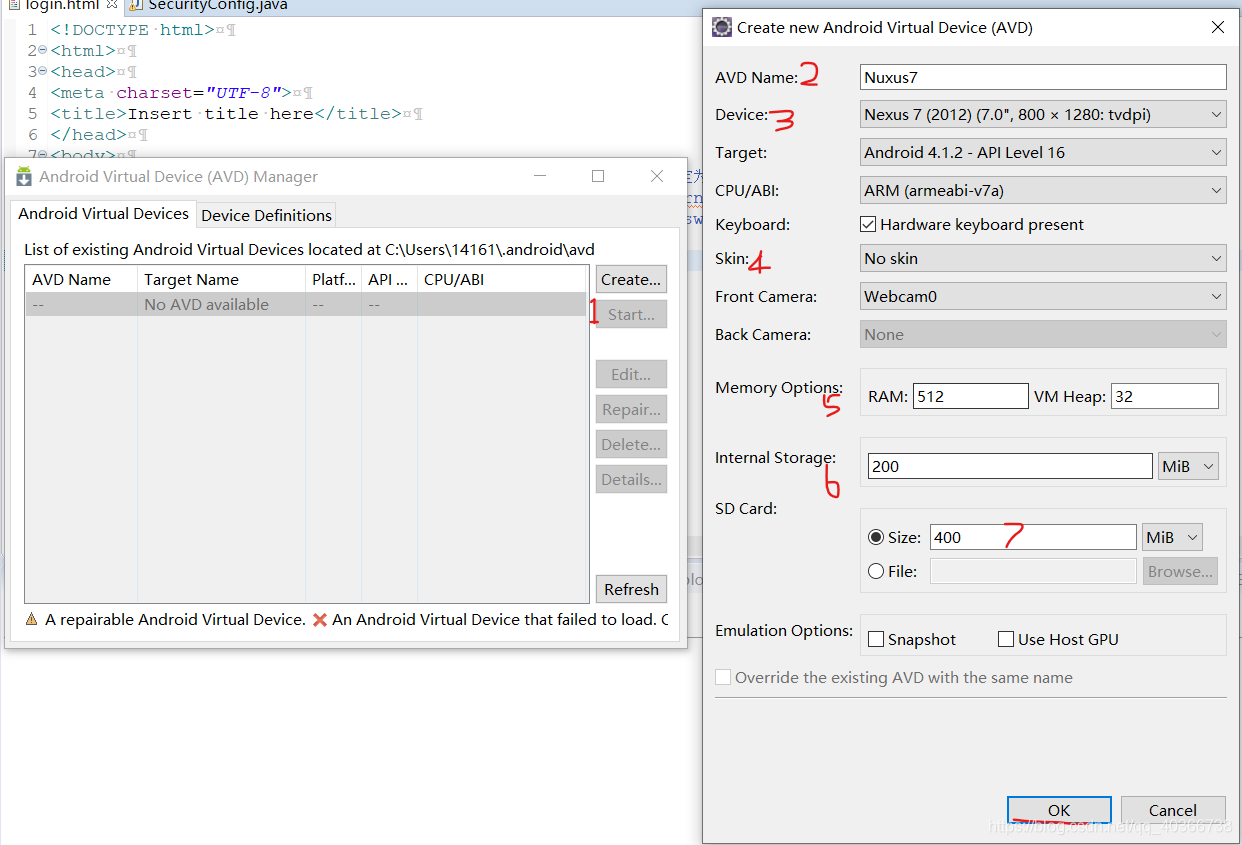Click the Create new AVD dialog title icon
1242x845 pixels.
[722, 27]
